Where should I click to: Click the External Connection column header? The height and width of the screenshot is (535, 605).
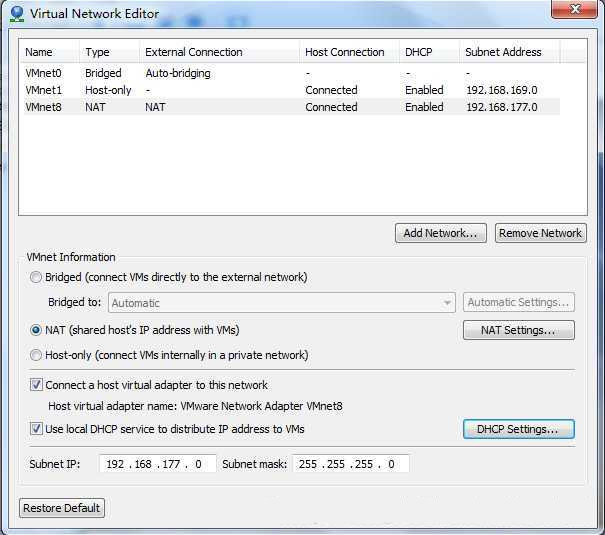219,52
